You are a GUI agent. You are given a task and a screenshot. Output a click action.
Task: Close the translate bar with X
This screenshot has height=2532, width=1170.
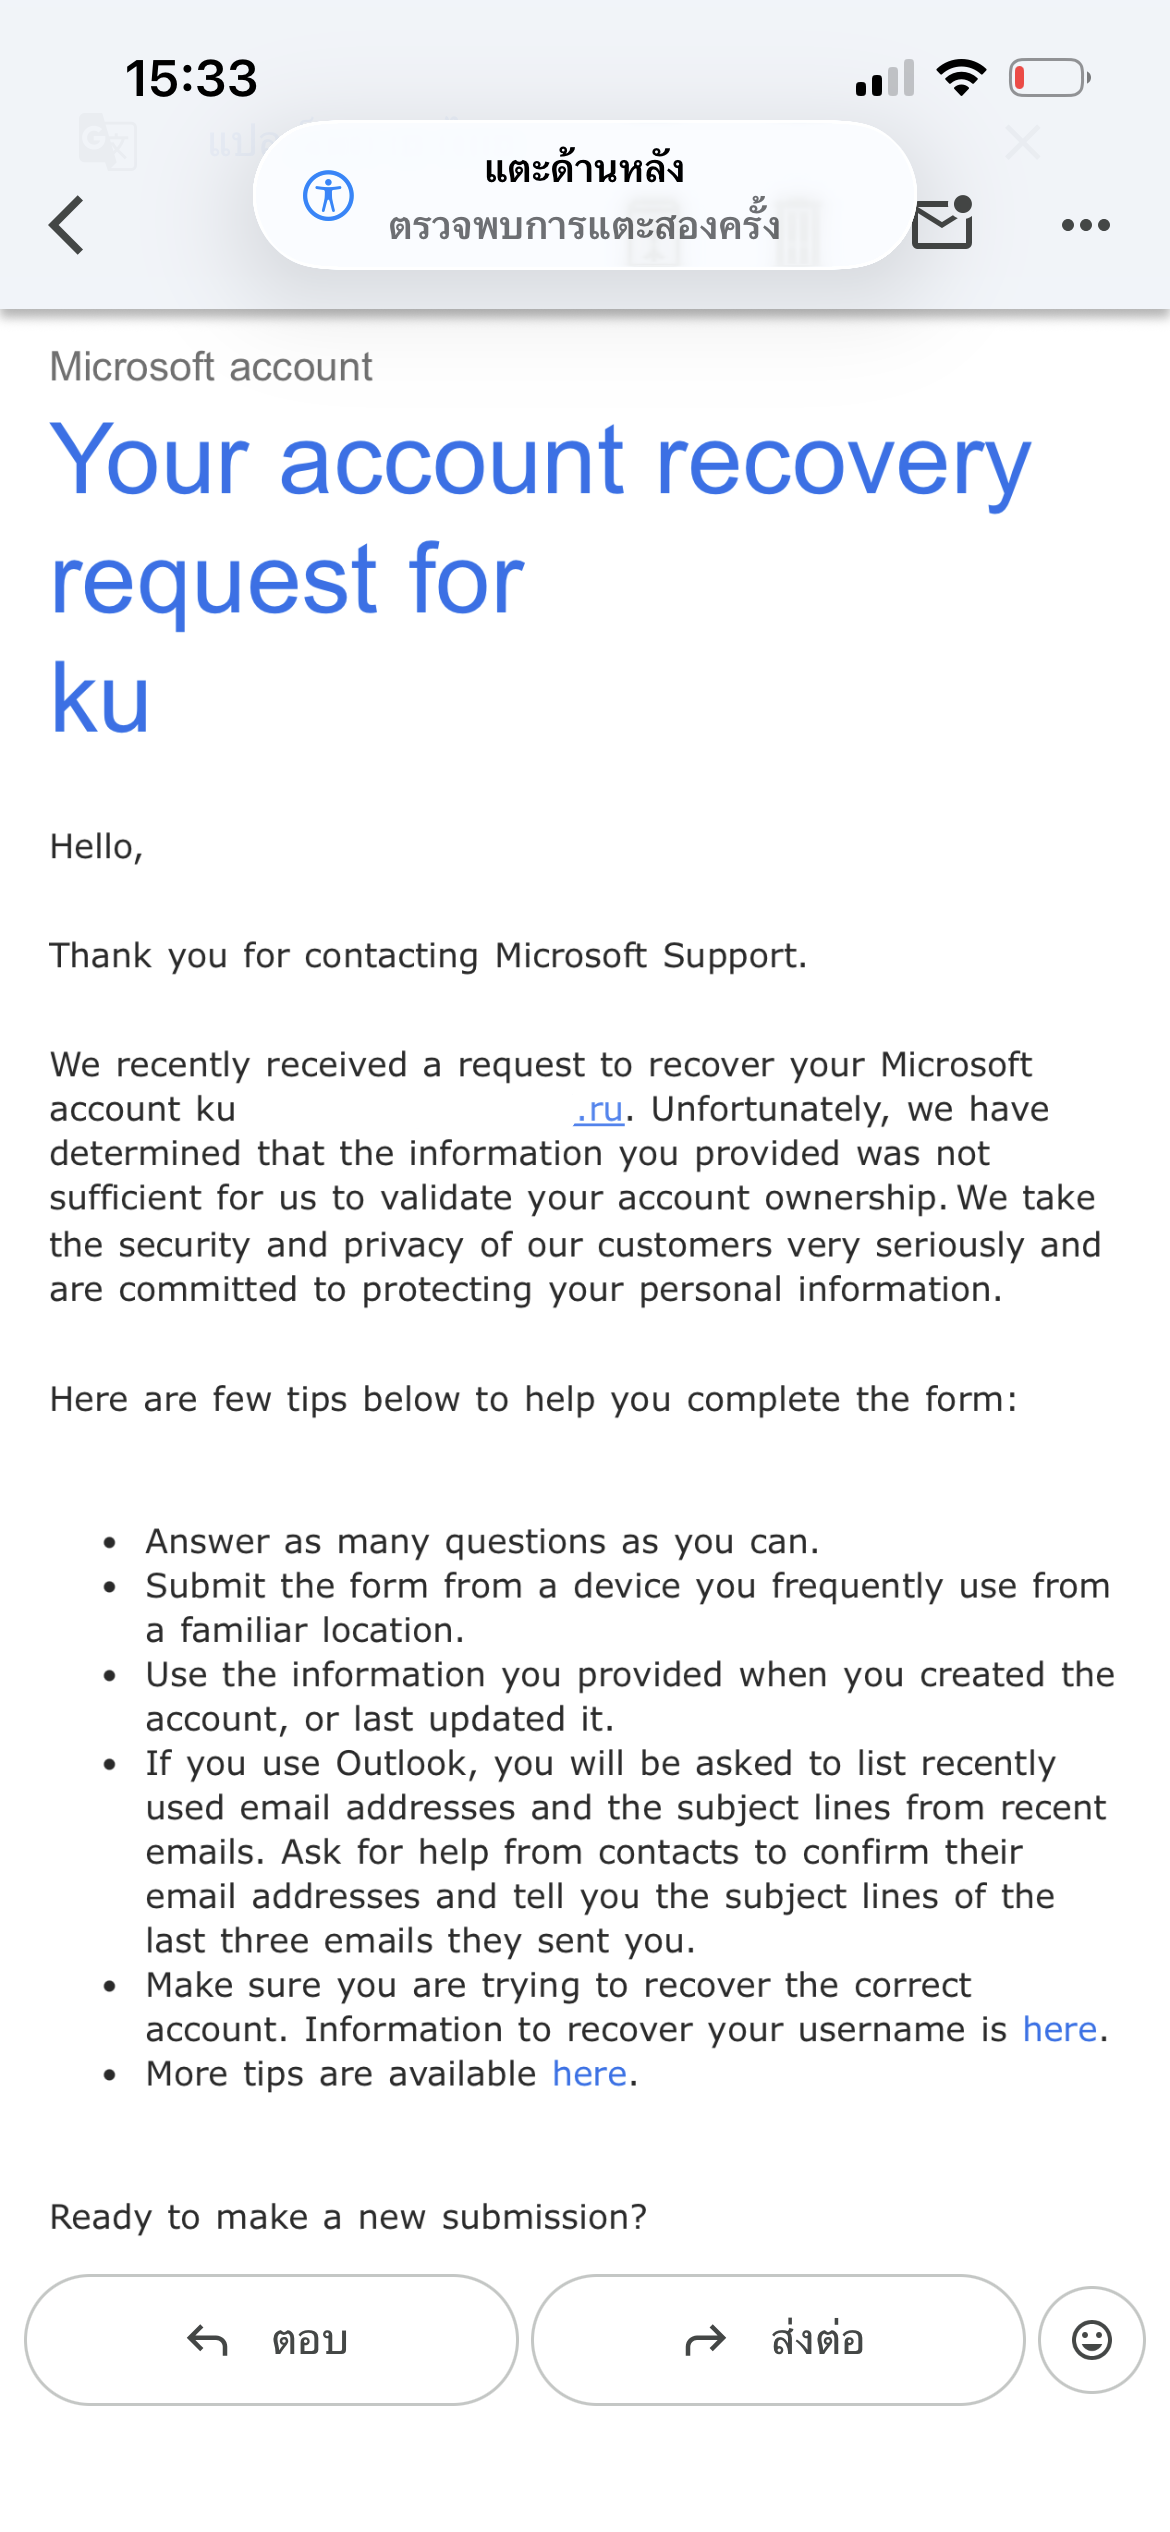point(1022,142)
